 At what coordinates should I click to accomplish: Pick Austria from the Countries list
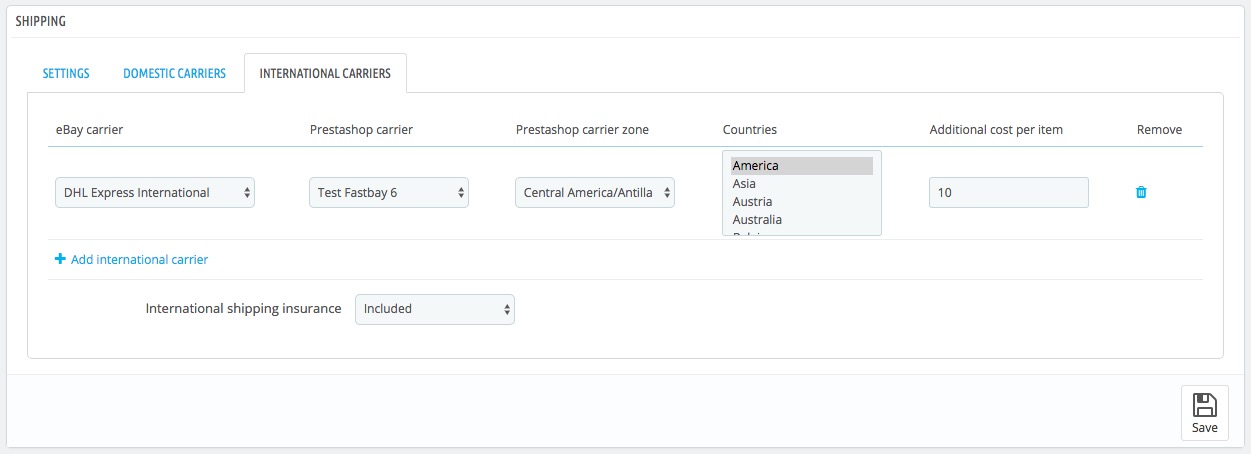coord(801,202)
